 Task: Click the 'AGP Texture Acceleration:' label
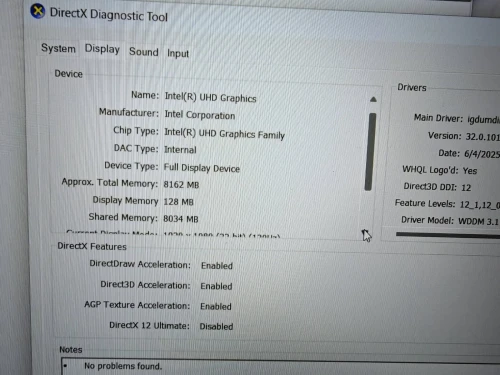tap(137, 305)
